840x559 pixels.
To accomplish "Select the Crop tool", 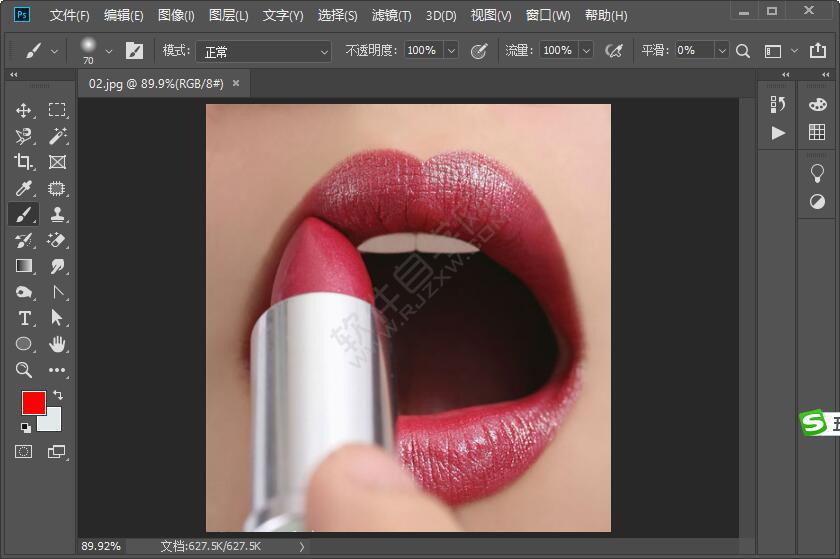I will 23,162.
